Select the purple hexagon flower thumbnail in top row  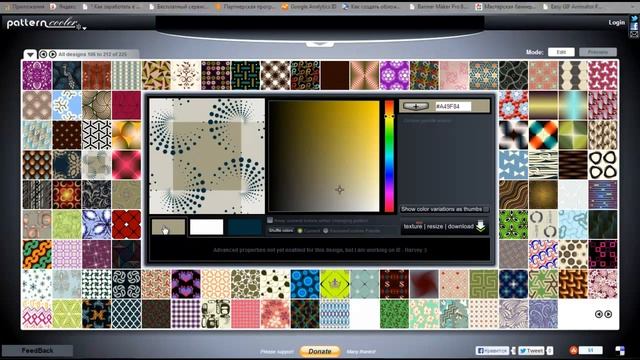point(394,76)
